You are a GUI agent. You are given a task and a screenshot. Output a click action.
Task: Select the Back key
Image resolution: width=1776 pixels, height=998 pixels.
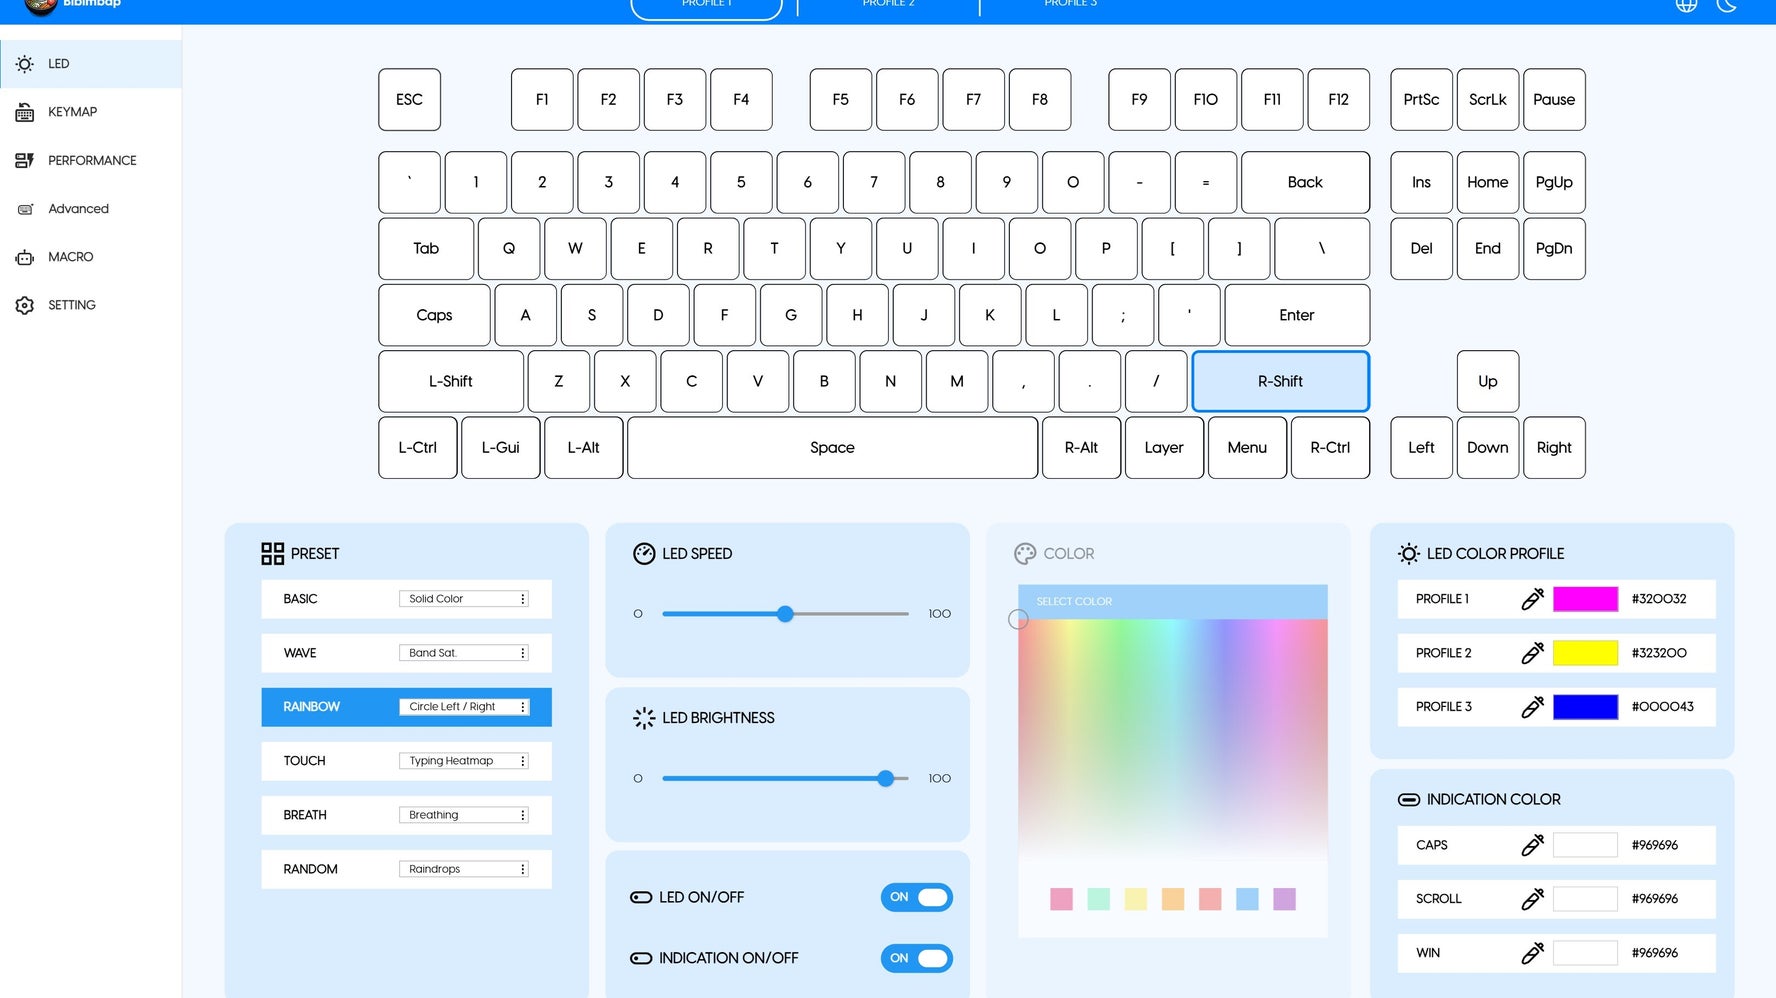coord(1305,182)
